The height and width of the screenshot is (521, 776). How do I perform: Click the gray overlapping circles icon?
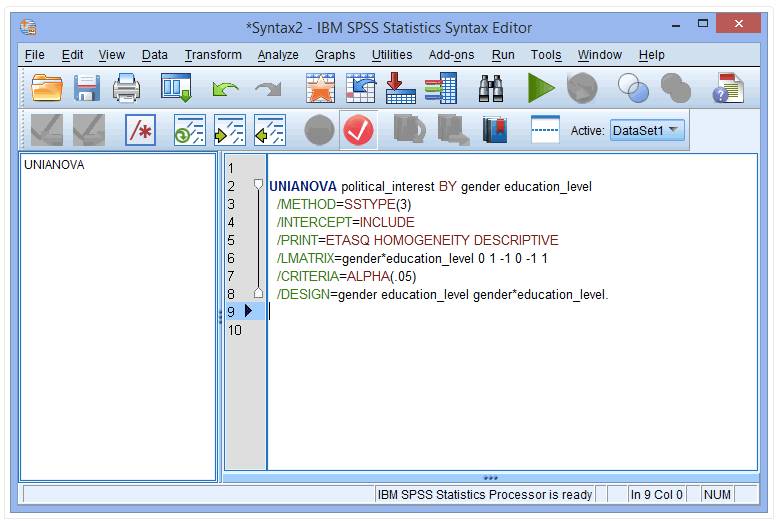[x=676, y=88]
